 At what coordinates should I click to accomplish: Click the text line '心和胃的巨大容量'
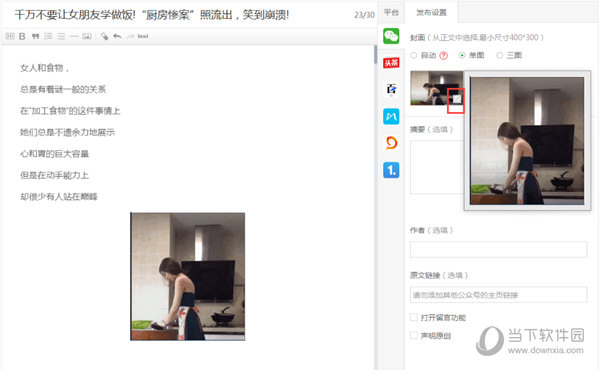pos(54,154)
